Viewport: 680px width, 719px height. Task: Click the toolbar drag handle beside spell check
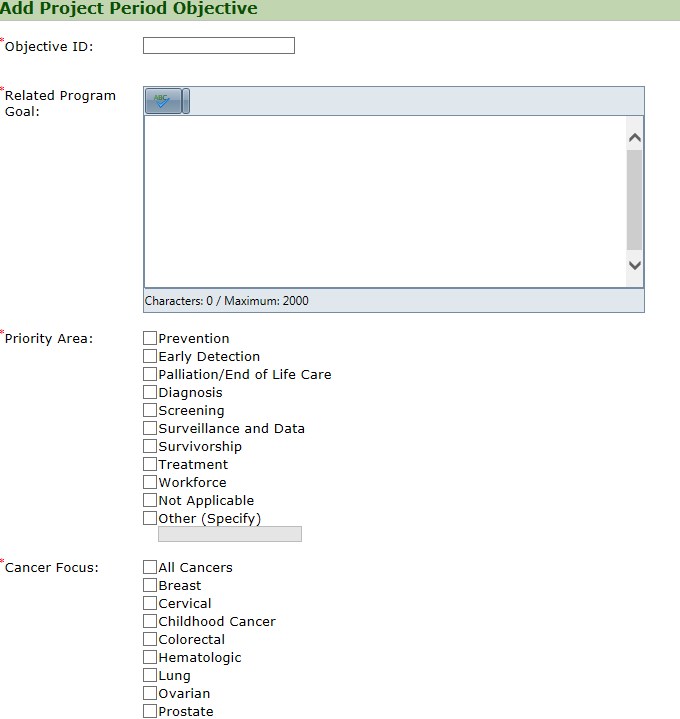(186, 101)
